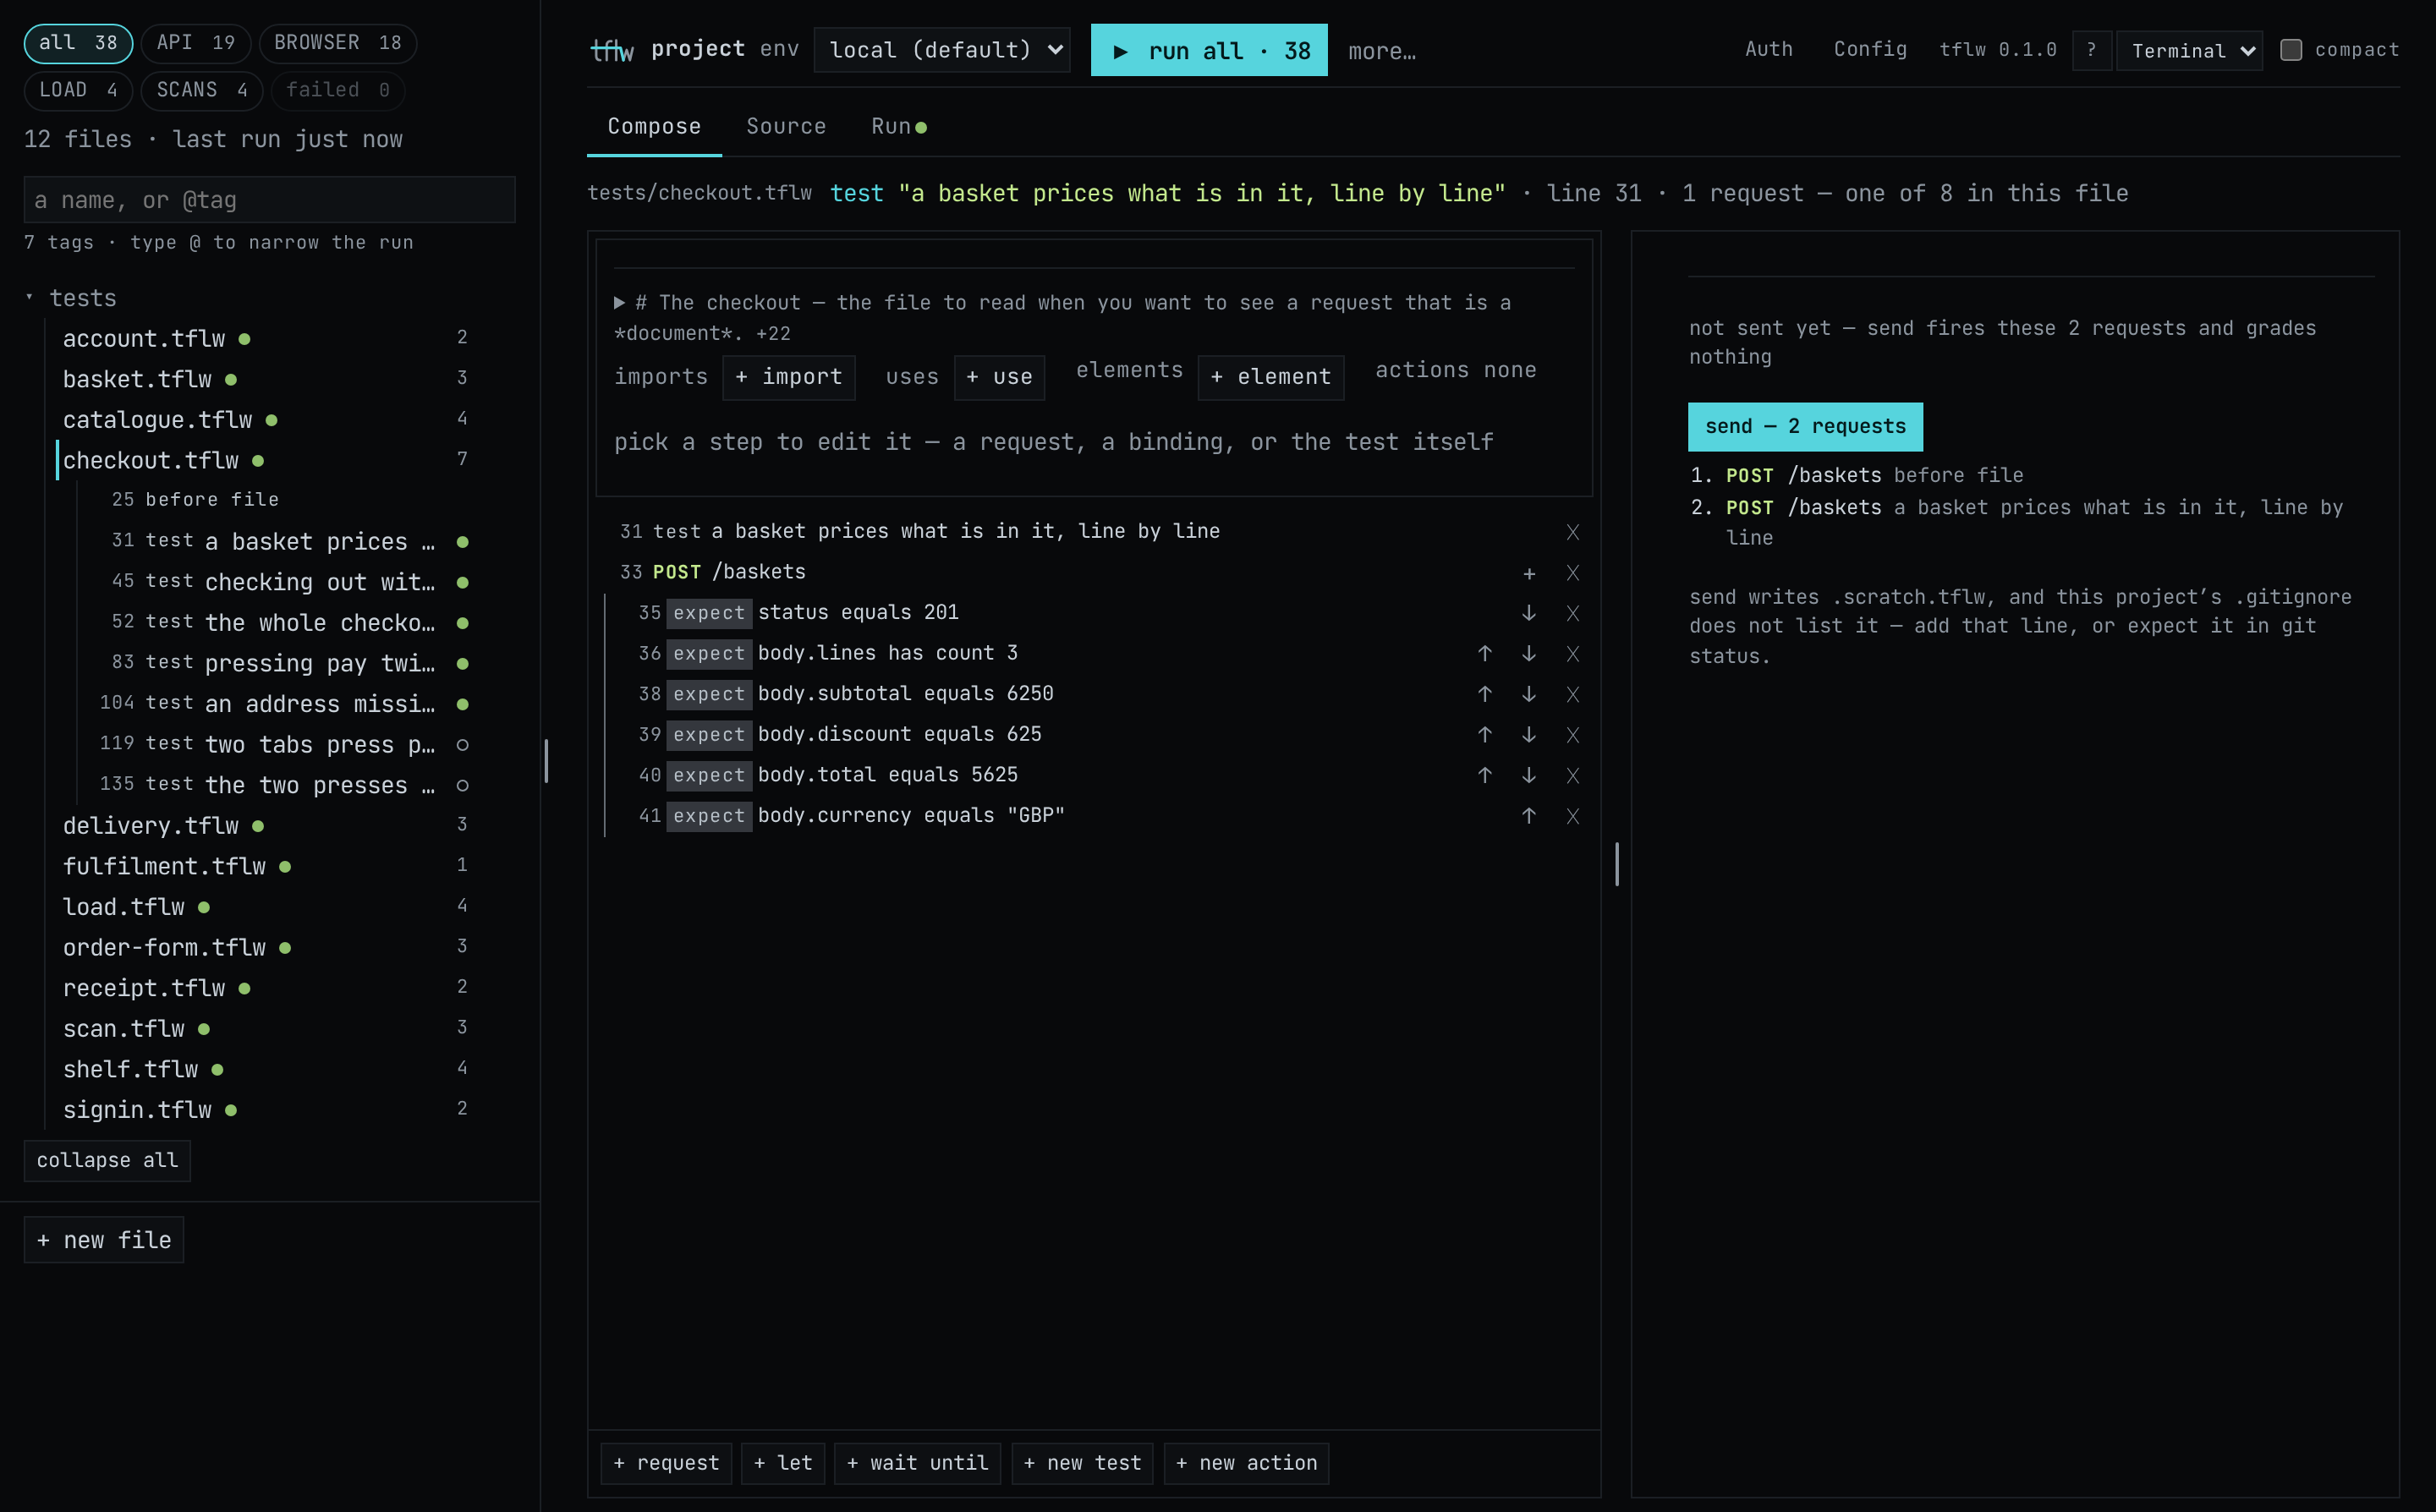This screenshot has width=2436, height=1512.
Task: Open the Terminal dropdown
Action: [x=2188, y=50]
